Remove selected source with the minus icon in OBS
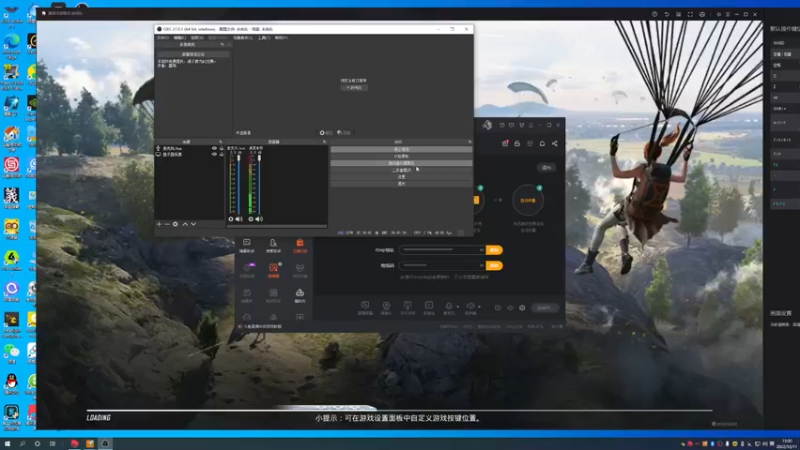 pyautogui.click(x=167, y=224)
